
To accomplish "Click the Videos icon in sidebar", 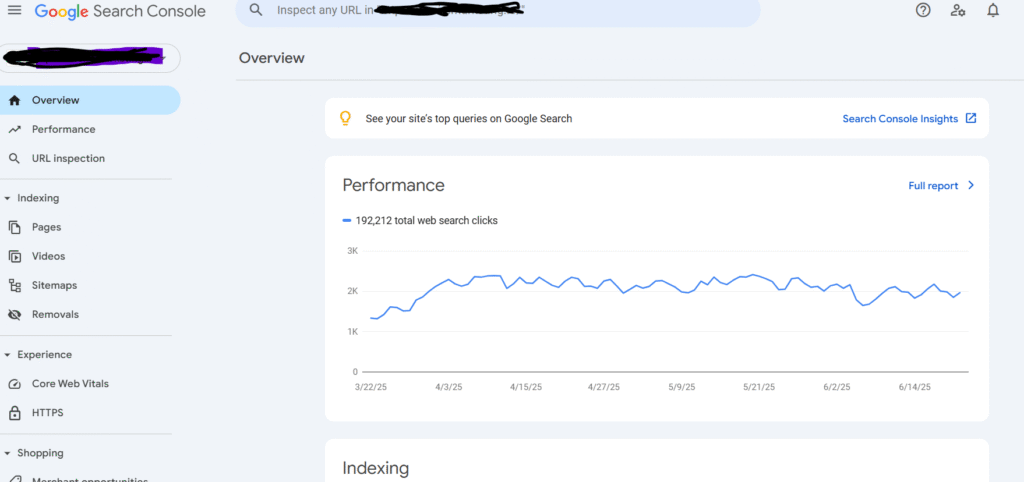I will coord(15,256).
